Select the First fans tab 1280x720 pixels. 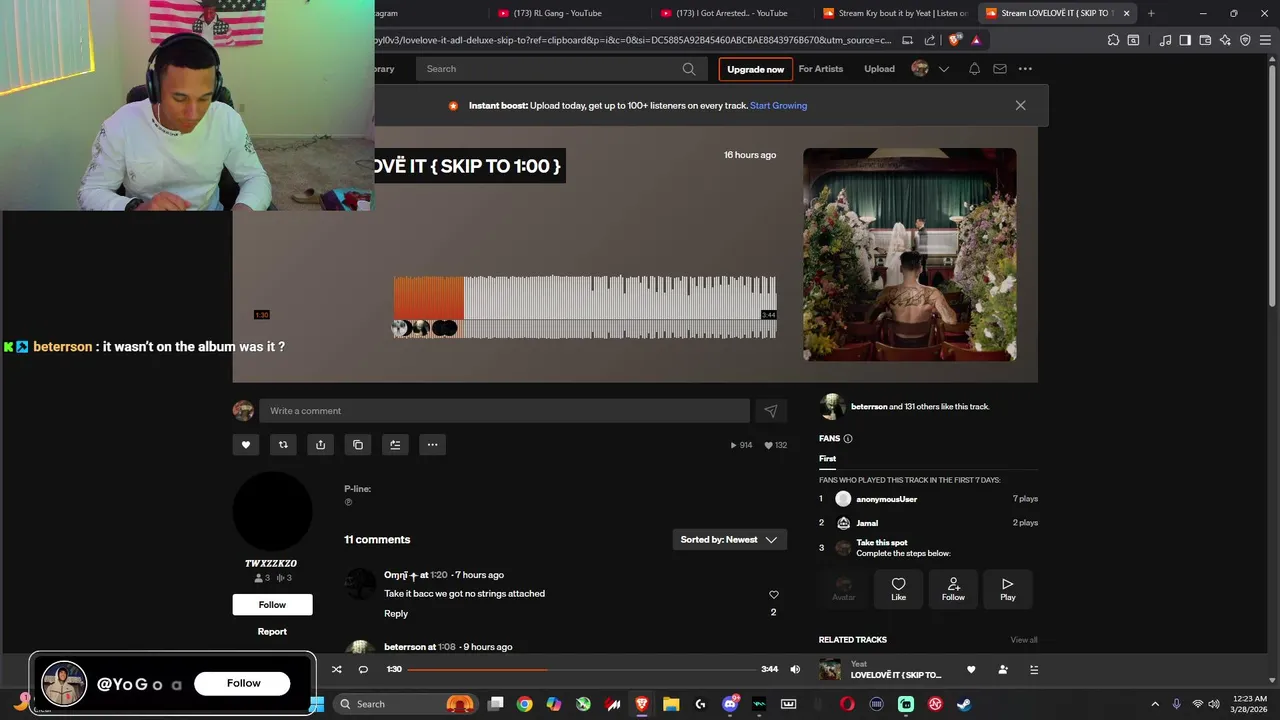(x=827, y=459)
